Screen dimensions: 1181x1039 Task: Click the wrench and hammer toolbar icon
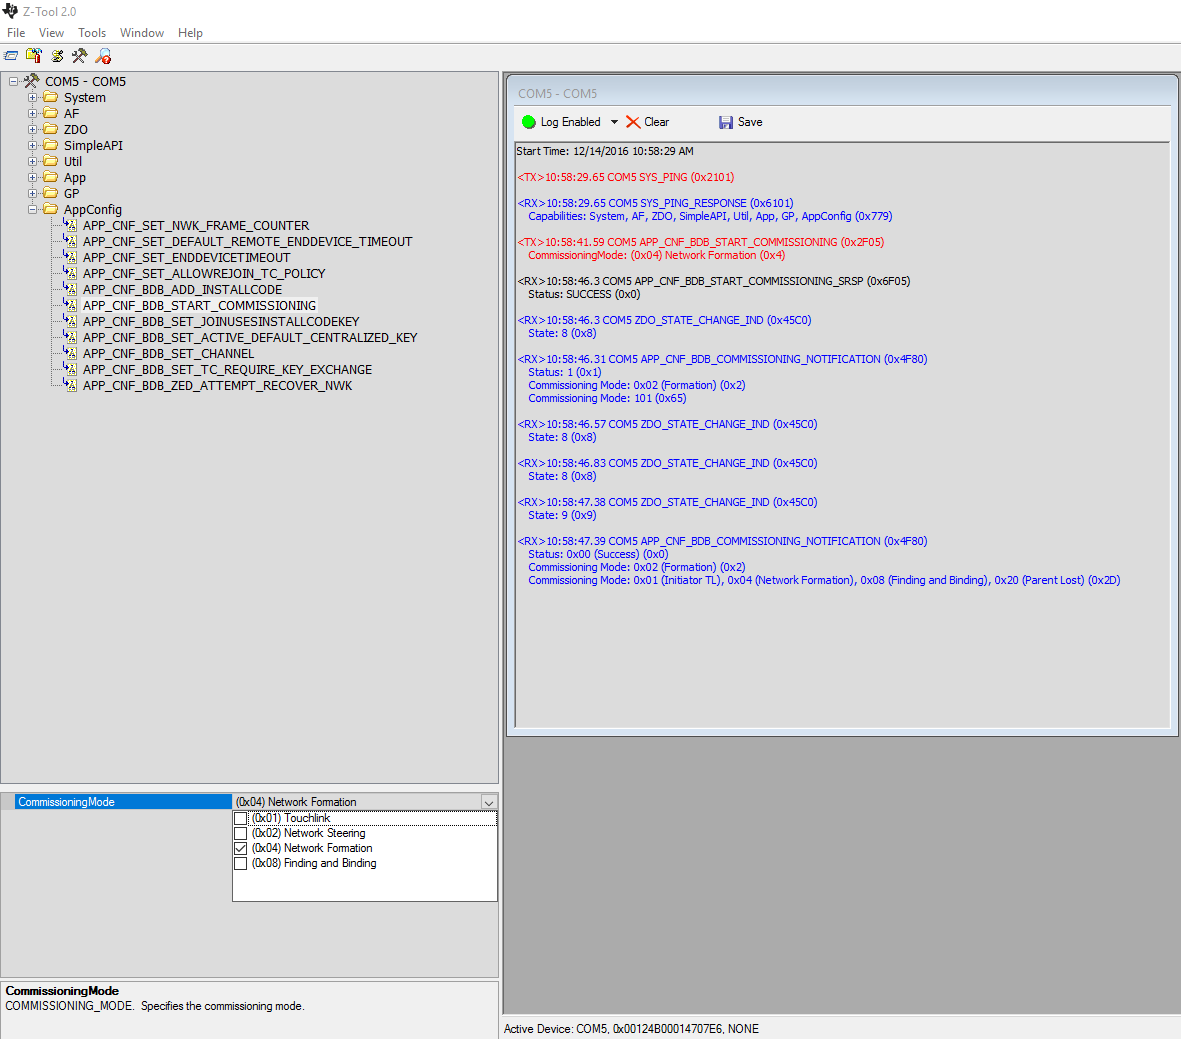coord(80,56)
